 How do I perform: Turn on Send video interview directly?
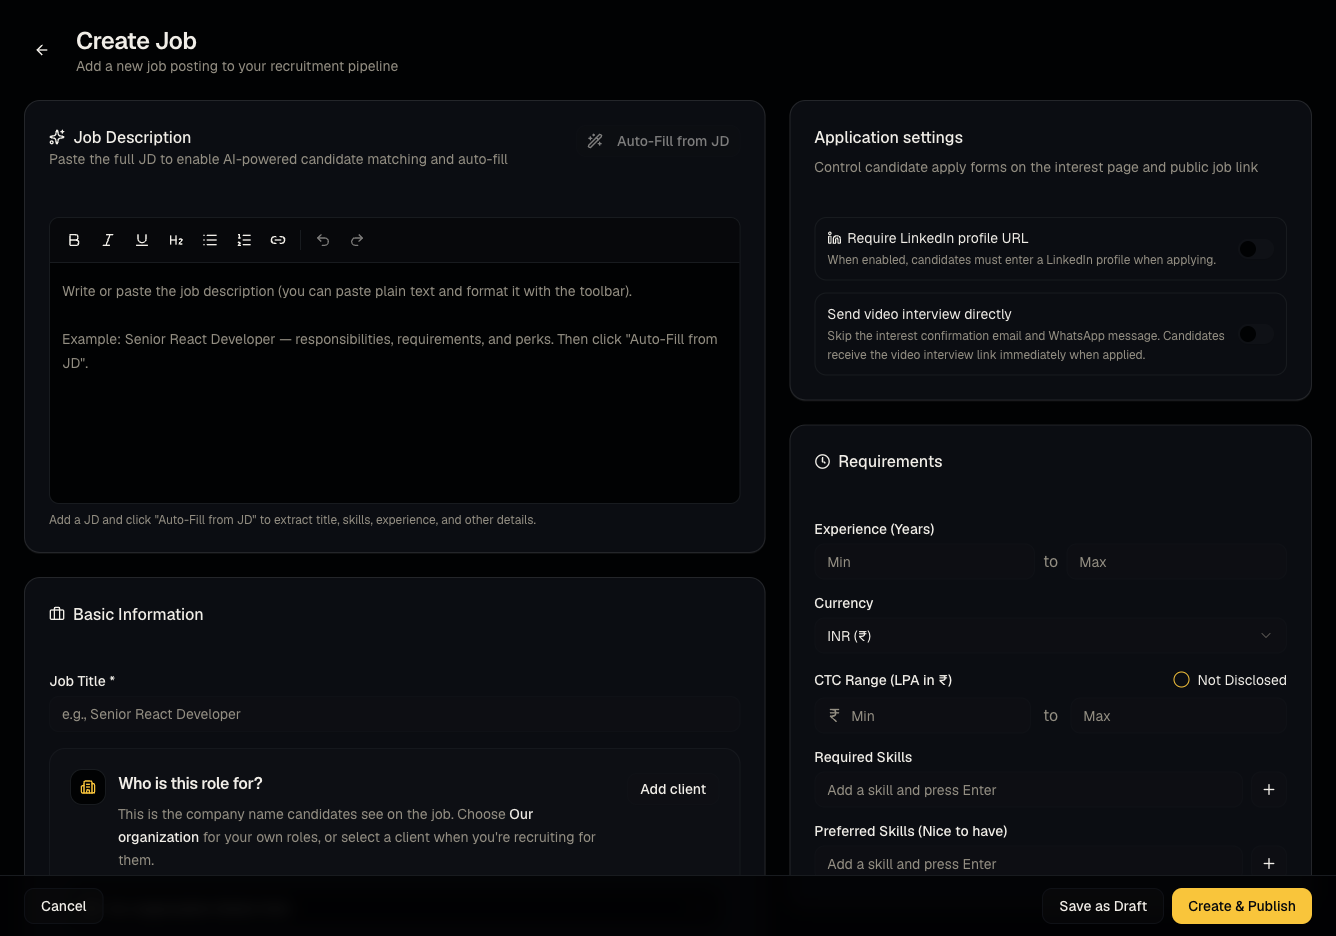pos(1256,334)
